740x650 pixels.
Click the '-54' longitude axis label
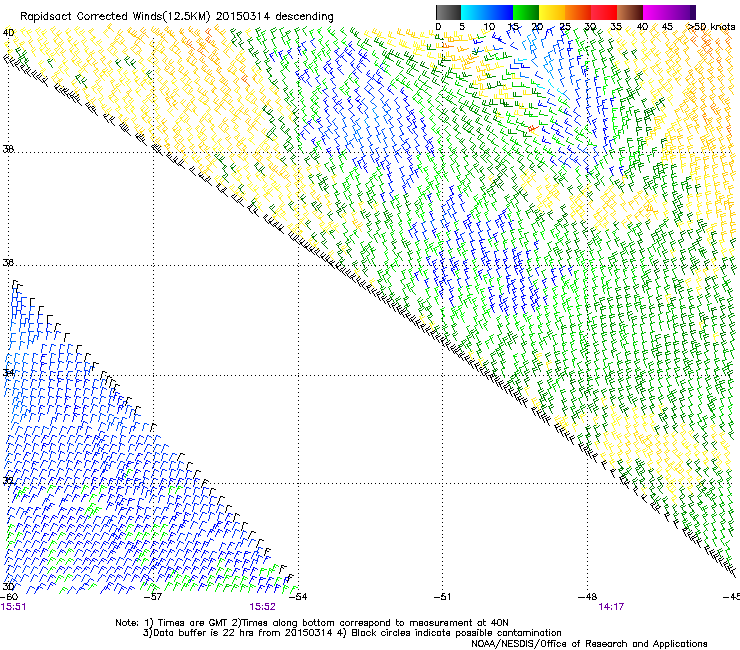297,597
